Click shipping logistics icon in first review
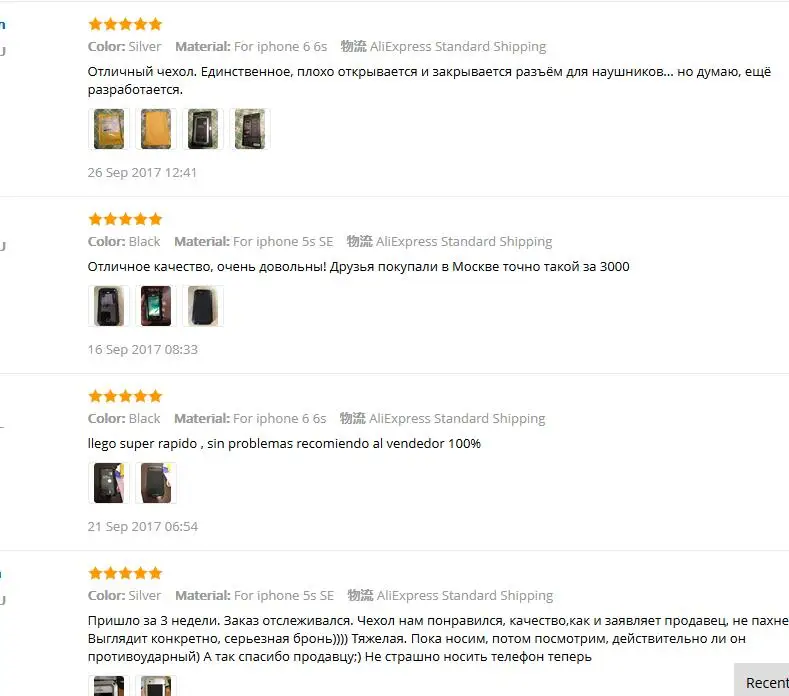The width and height of the screenshot is (789, 696). click(x=353, y=46)
